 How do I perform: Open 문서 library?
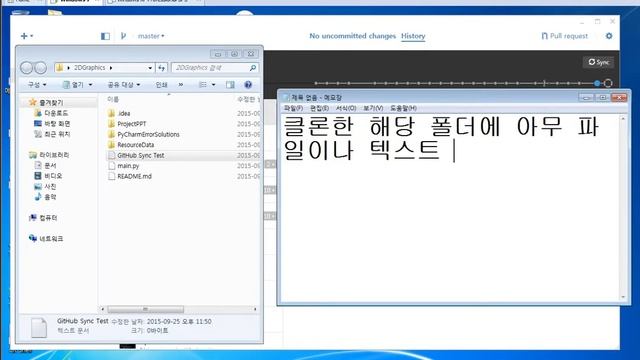click(x=45, y=165)
